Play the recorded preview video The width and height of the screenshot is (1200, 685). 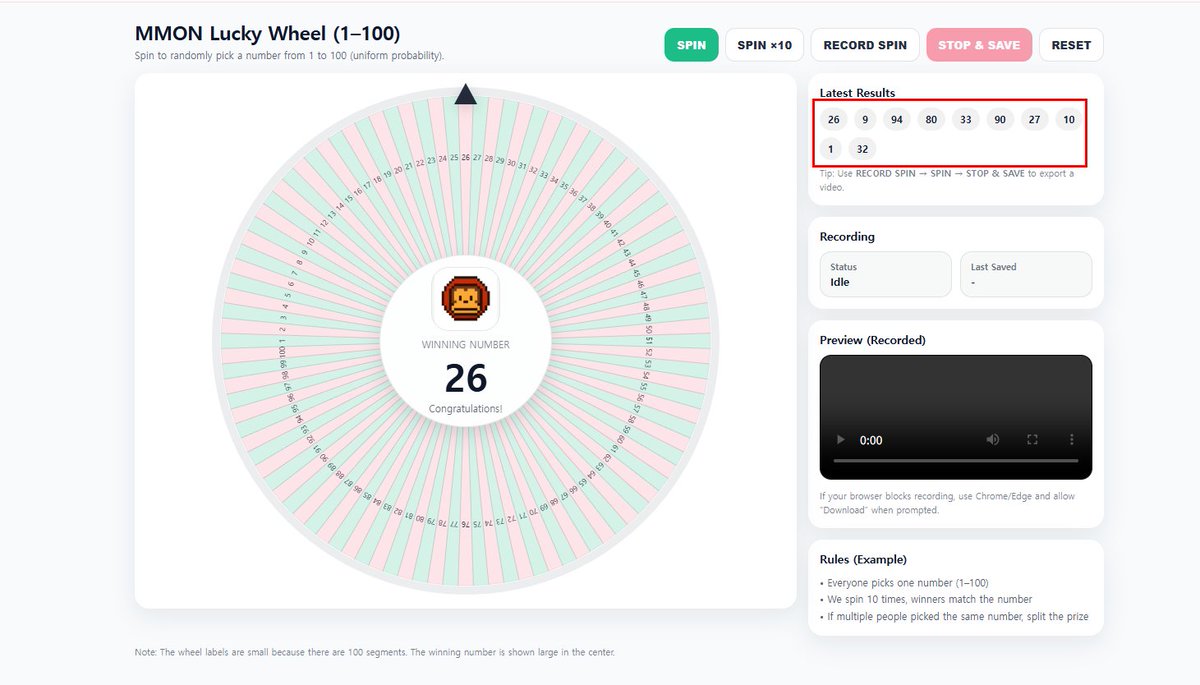(x=841, y=440)
